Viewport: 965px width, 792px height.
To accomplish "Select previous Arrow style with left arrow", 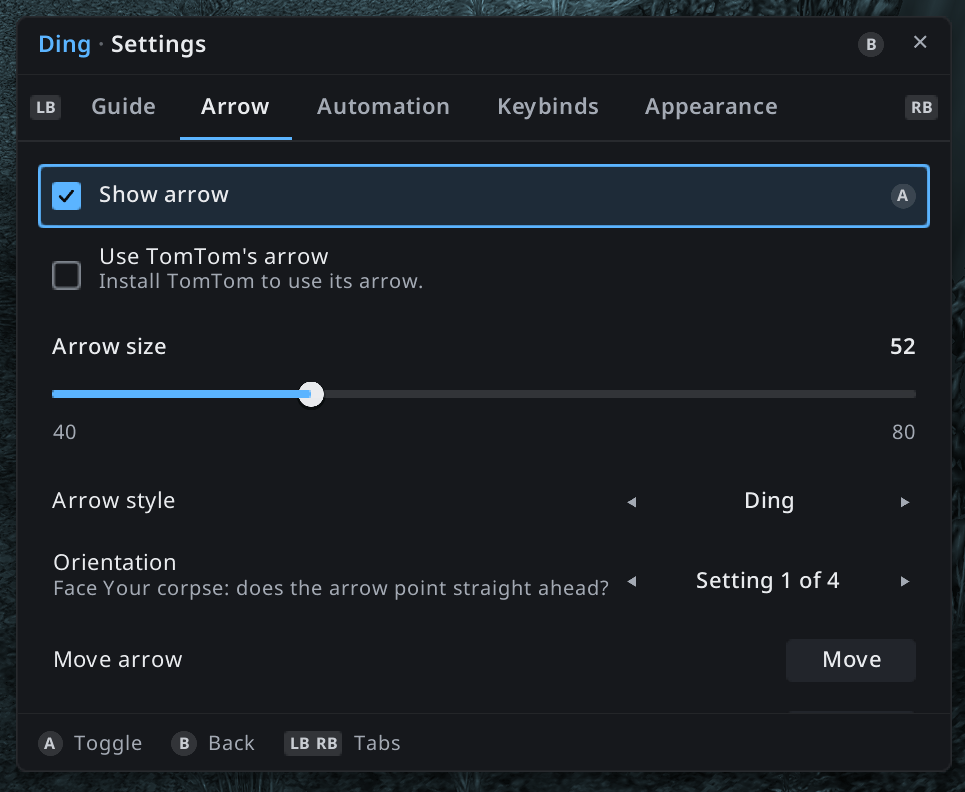I will 631,502.
